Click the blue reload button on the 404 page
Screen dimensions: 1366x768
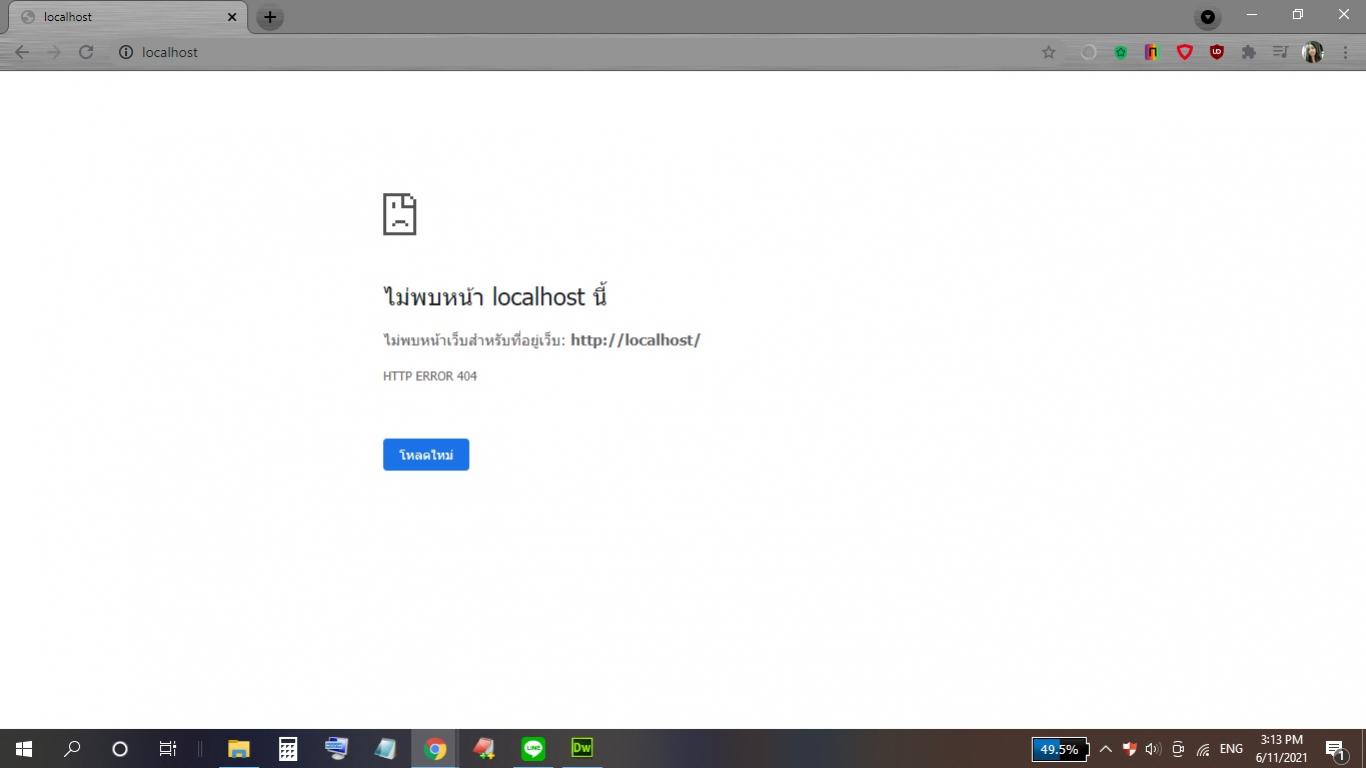coord(426,455)
